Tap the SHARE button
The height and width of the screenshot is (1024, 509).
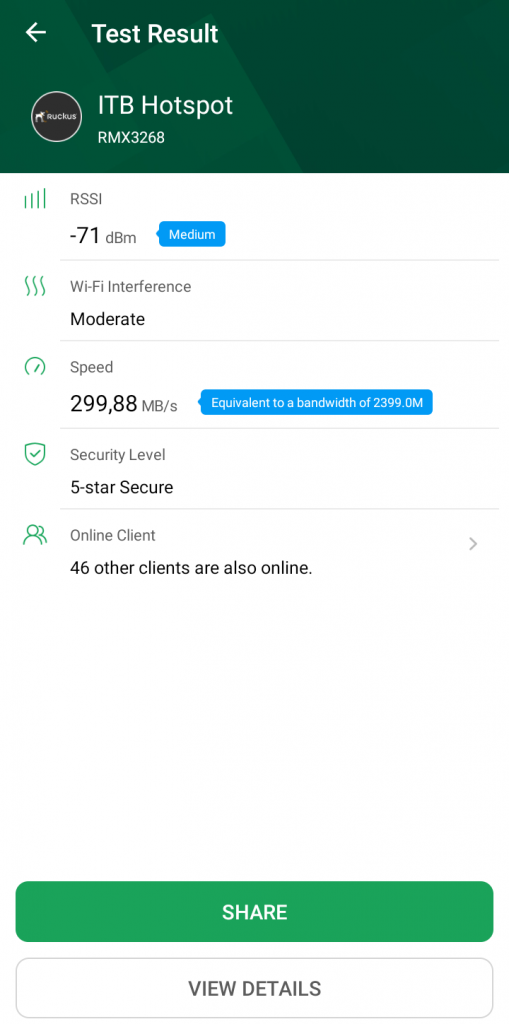[254, 912]
